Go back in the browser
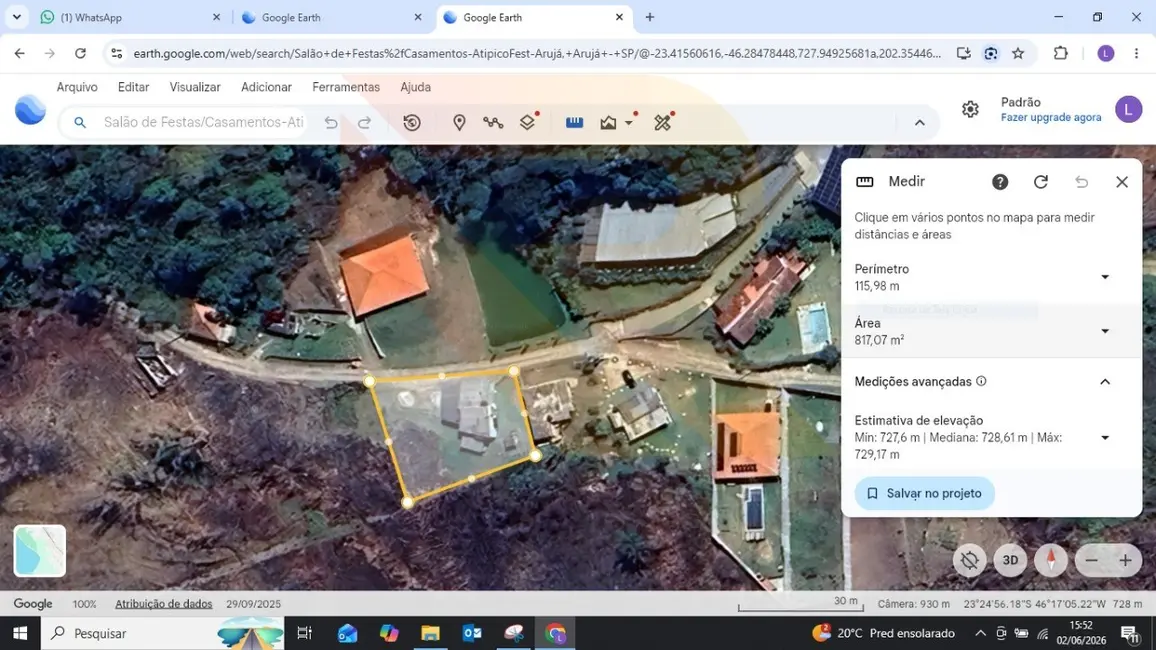Viewport: 1156px width, 650px height. [x=20, y=53]
